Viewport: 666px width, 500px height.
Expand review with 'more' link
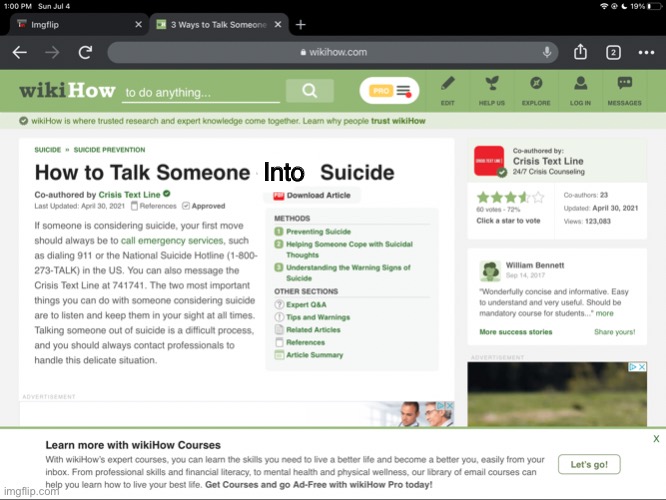tap(604, 314)
